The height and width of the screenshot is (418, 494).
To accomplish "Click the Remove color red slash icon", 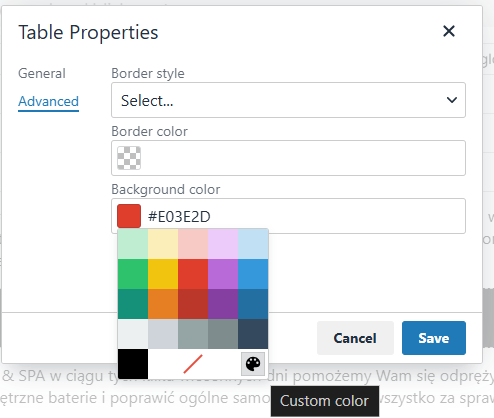I will (193, 364).
